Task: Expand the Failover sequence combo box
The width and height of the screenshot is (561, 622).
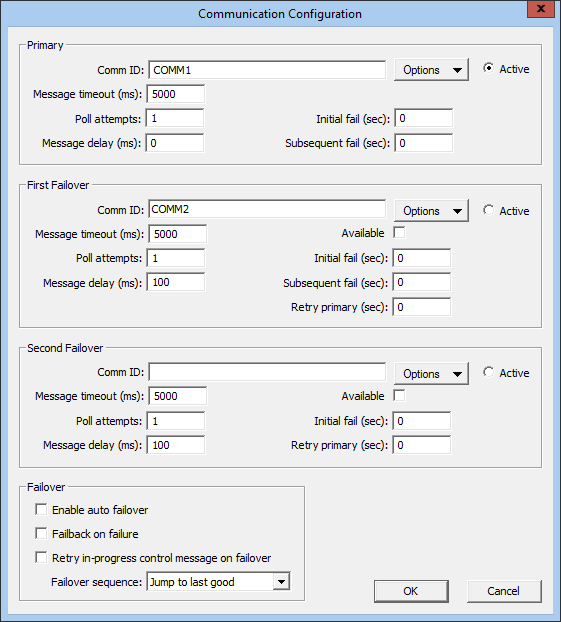Action: point(281,582)
